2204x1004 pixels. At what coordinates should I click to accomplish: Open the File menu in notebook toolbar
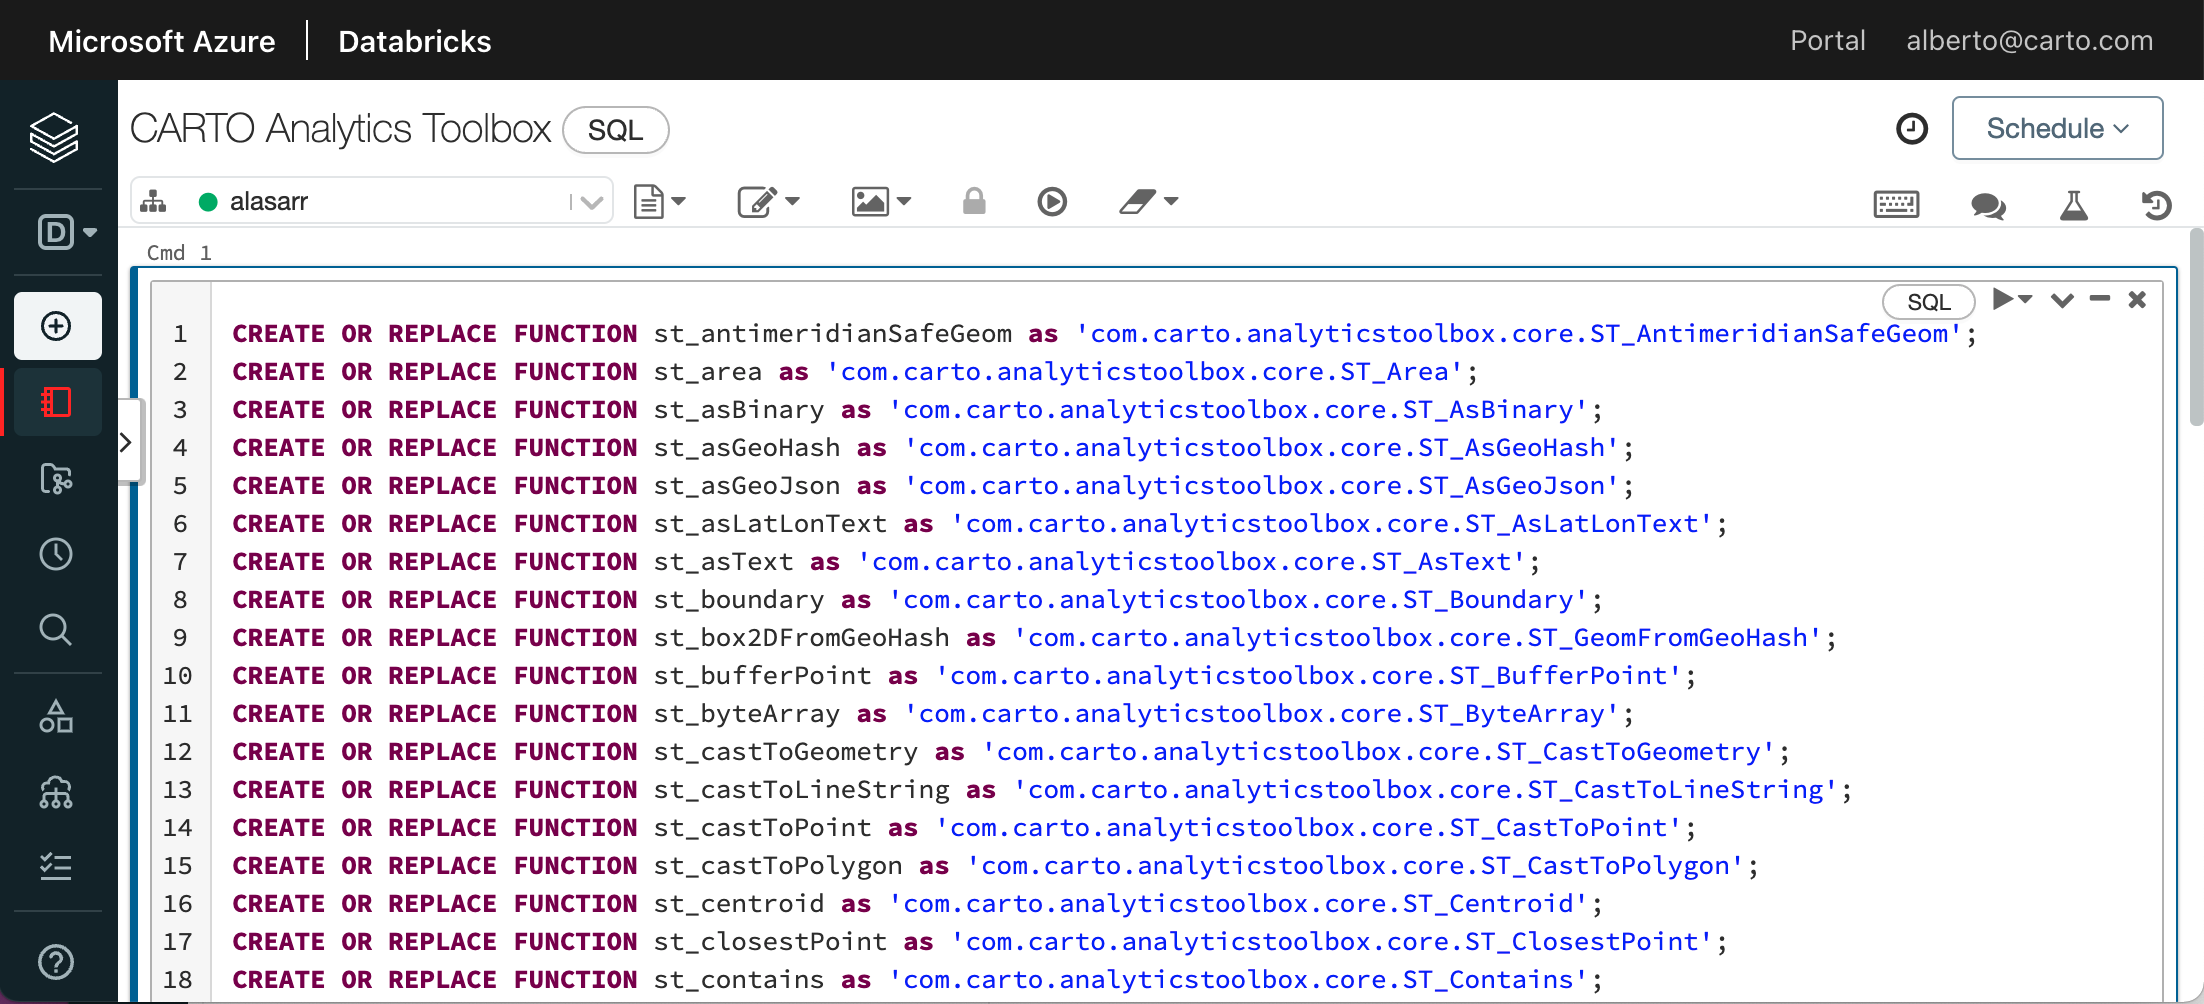[659, 202]
